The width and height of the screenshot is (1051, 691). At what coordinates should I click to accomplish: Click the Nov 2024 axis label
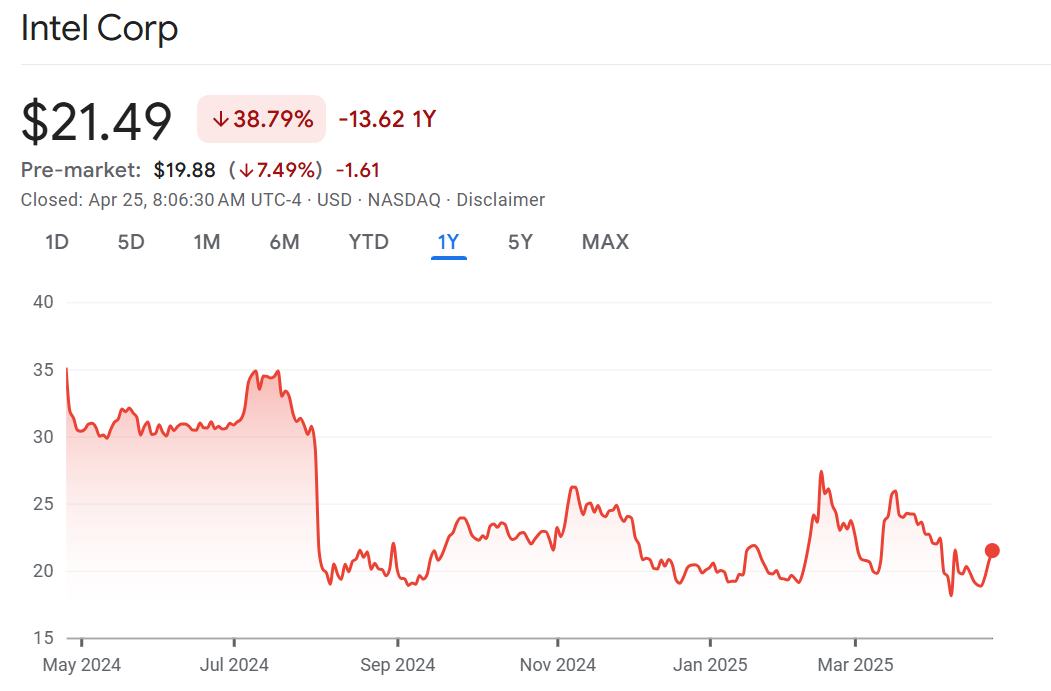pos(558,665)
